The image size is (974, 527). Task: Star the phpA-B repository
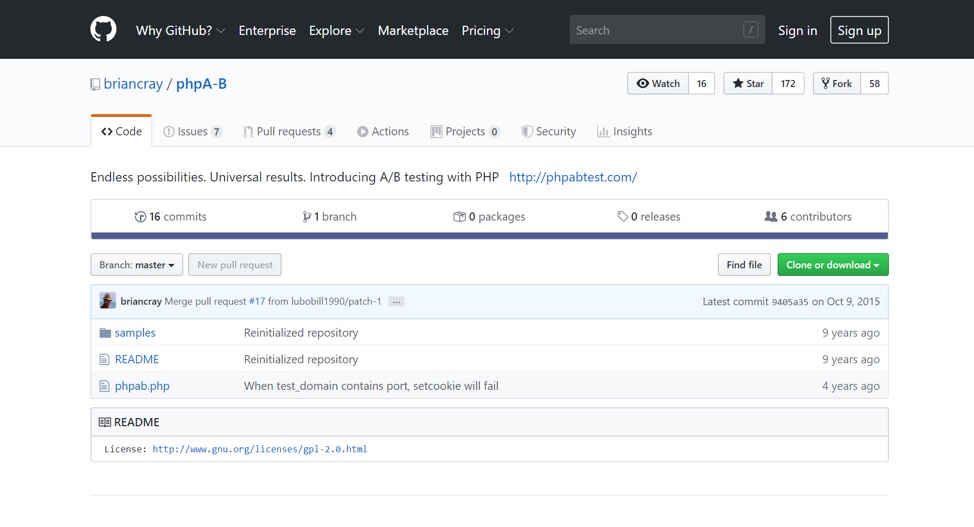(748, 83)
